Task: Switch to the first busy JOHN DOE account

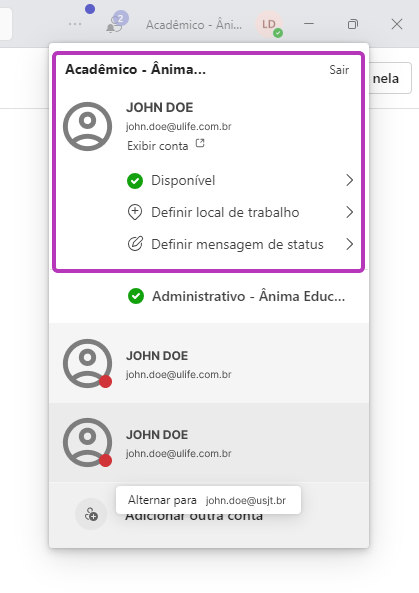Action: pos(209,363)
